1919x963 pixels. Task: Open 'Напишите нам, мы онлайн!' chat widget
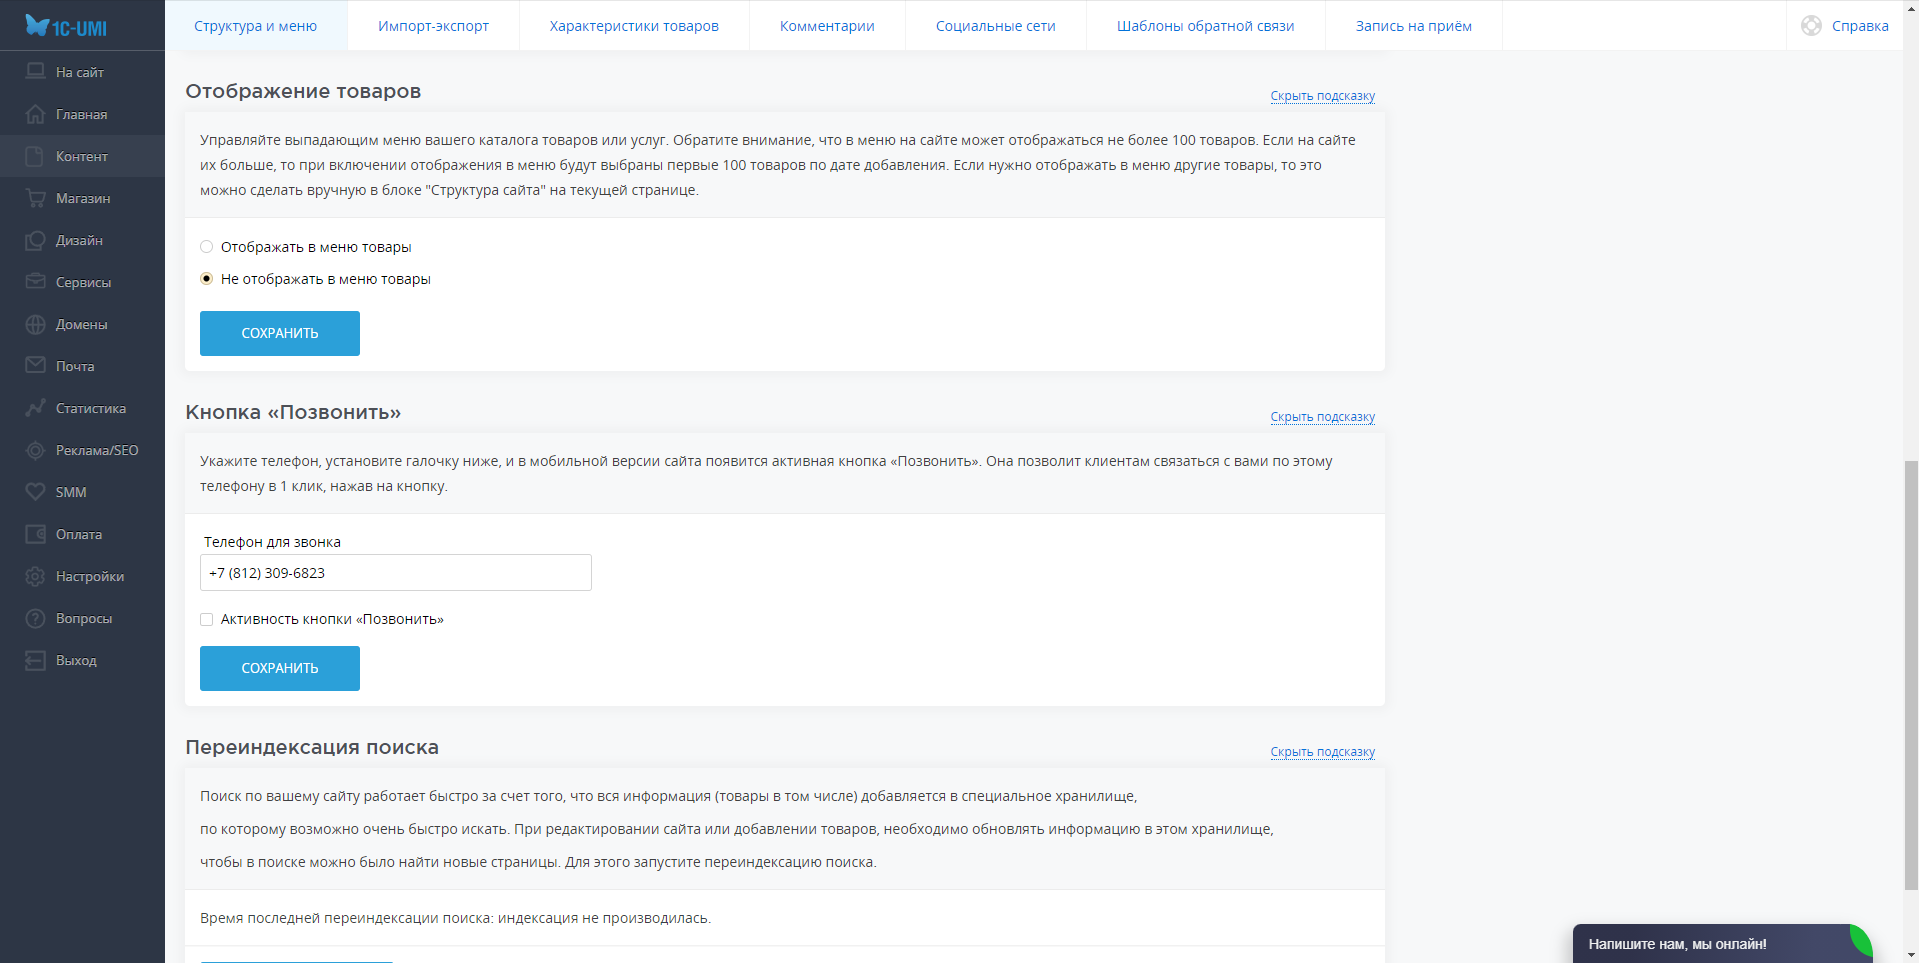tap(1722, 944)
